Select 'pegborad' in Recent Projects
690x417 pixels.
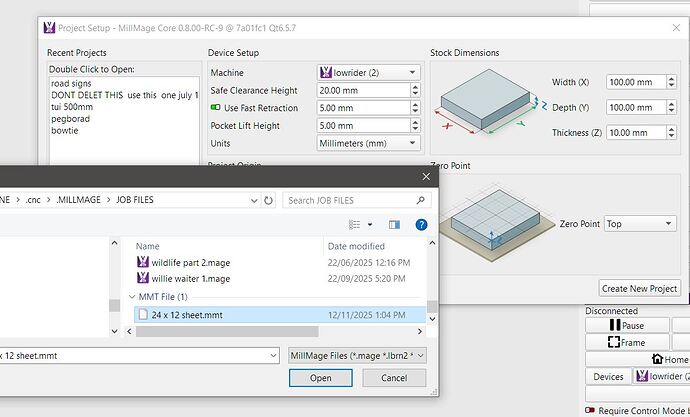click(x=69, y=119)
